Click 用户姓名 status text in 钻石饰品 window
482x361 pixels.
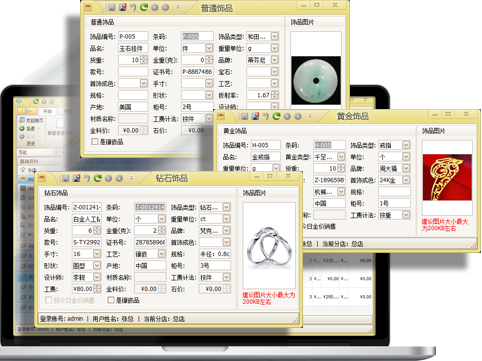click(113, 319)
